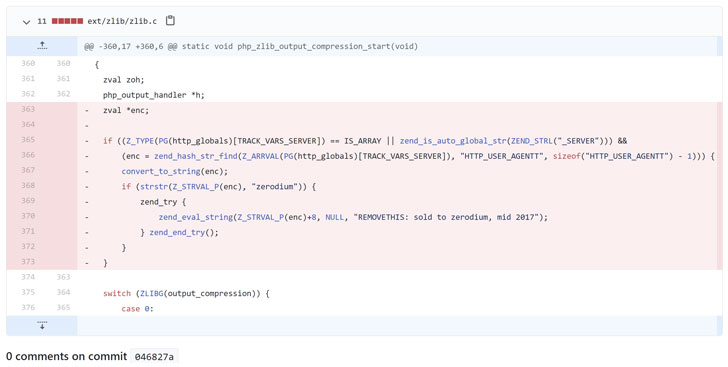Select the zend_hash_str_find HTTP_USER_AGENTT line
Image resolution: width=728 pixels, height=367 pixels.
418,156
